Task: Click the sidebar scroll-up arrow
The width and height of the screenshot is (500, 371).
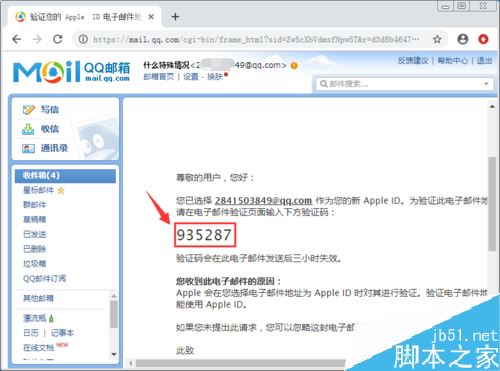Action: [x=114, y=296]
